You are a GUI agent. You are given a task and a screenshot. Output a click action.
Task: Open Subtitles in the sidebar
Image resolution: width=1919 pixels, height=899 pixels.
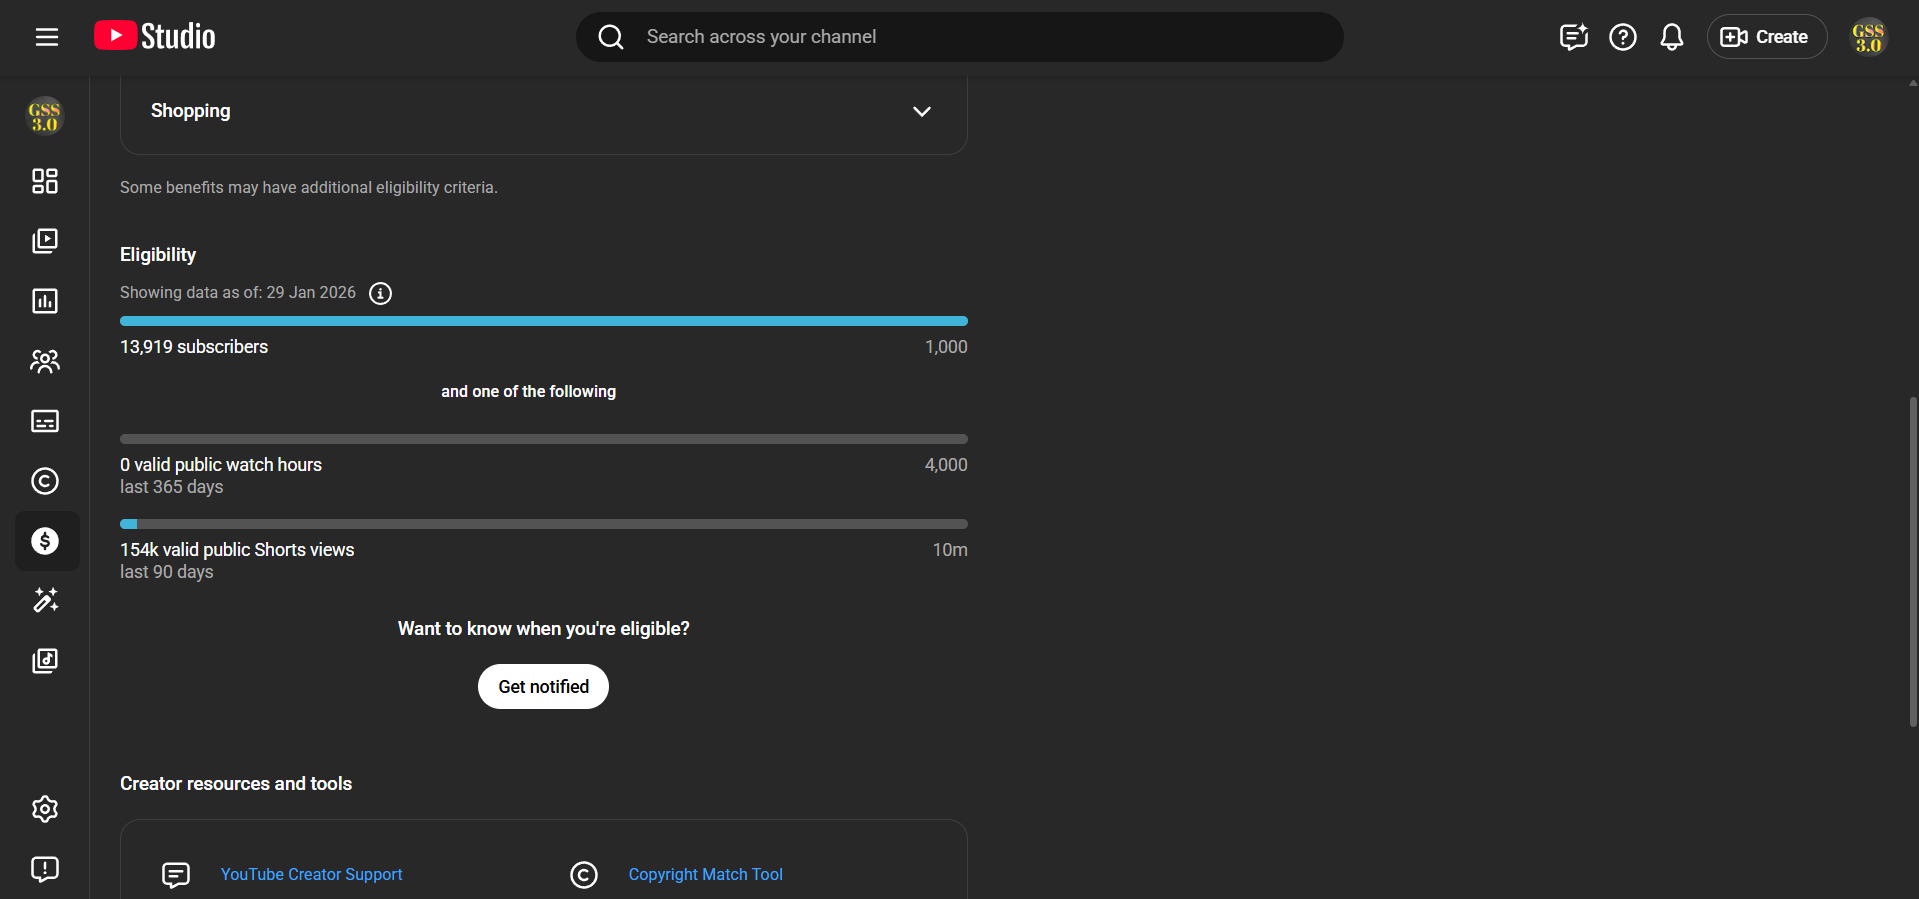point(45,421)
